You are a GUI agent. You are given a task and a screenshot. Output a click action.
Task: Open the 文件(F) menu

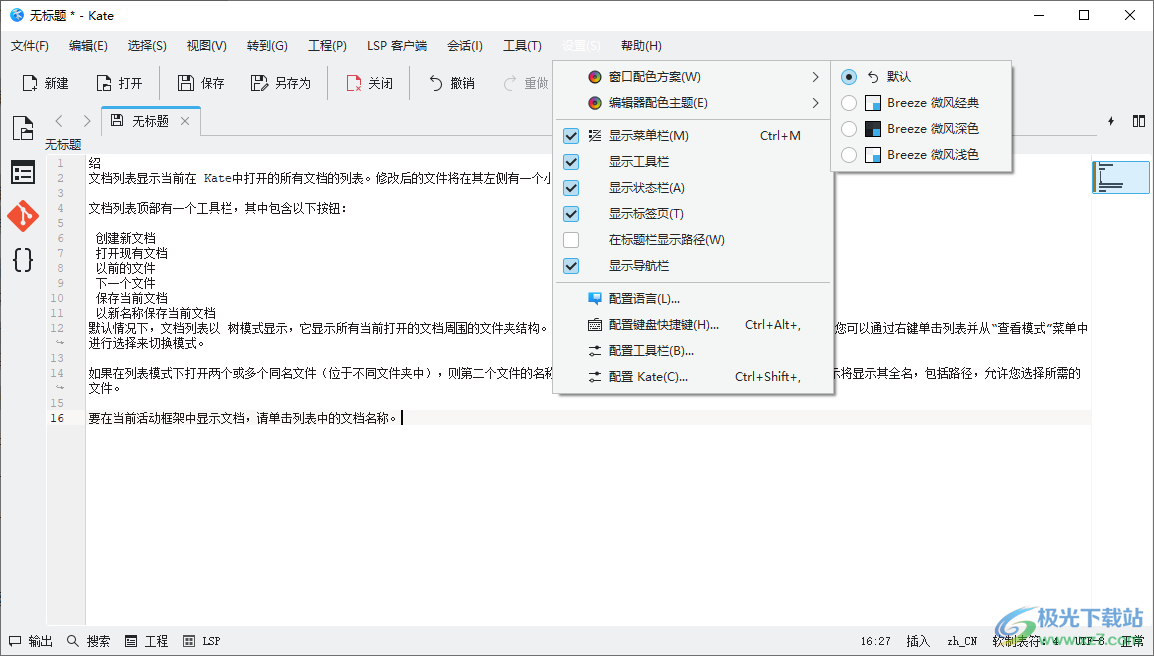tap(30, 46)
